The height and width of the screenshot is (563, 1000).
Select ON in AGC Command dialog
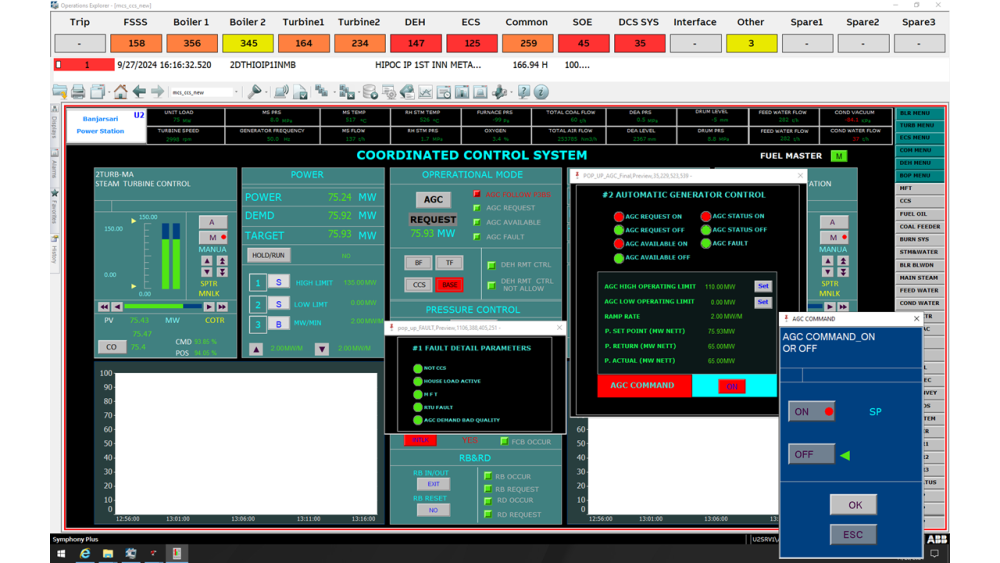click(811, 411)
